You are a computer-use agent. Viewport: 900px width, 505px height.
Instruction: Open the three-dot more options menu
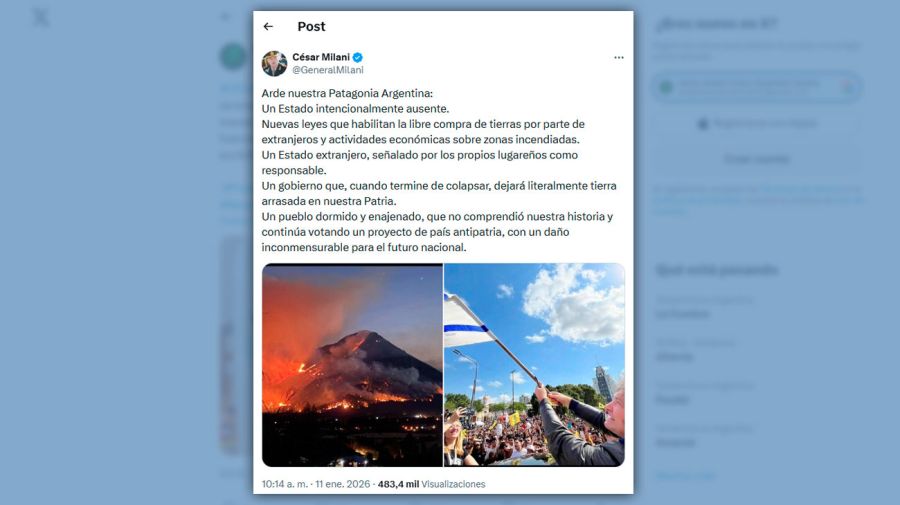tap(619, 57)
